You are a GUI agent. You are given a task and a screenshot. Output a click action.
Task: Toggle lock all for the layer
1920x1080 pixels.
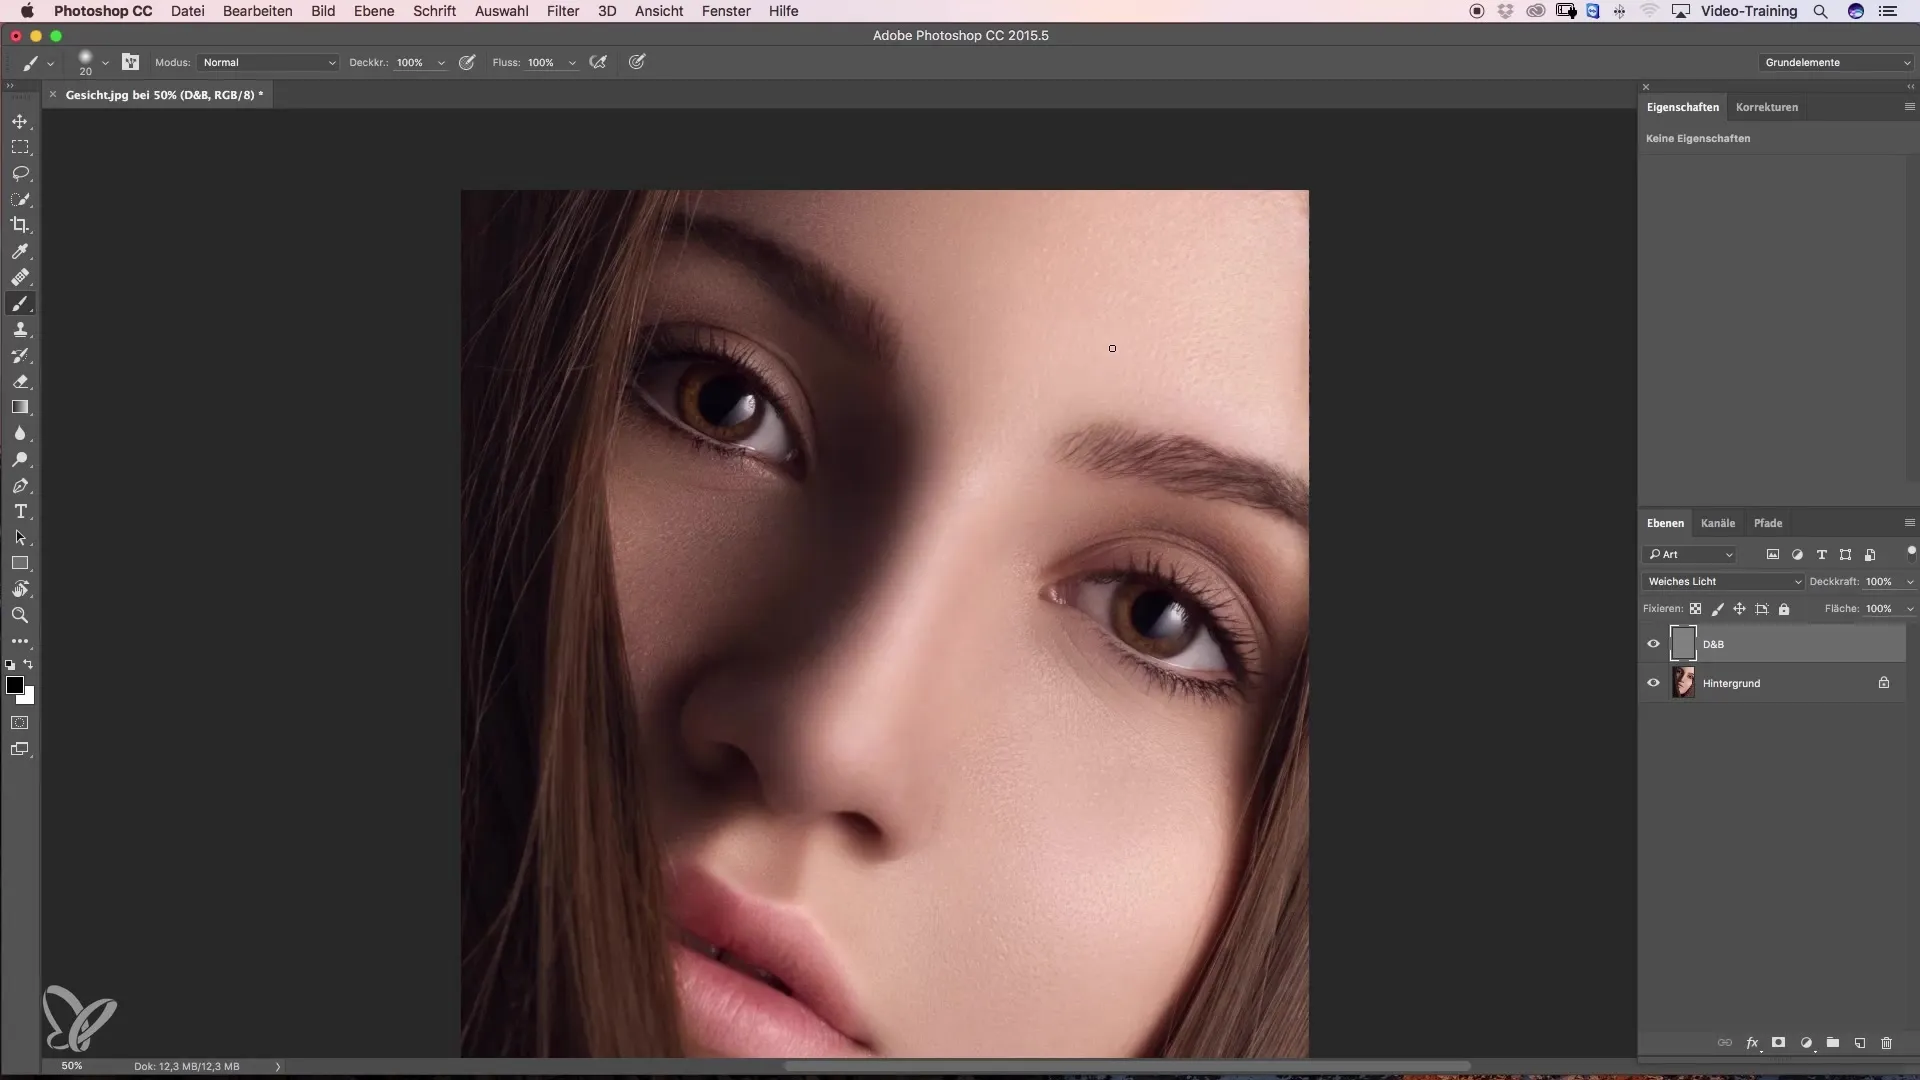tap(1784, 609)
